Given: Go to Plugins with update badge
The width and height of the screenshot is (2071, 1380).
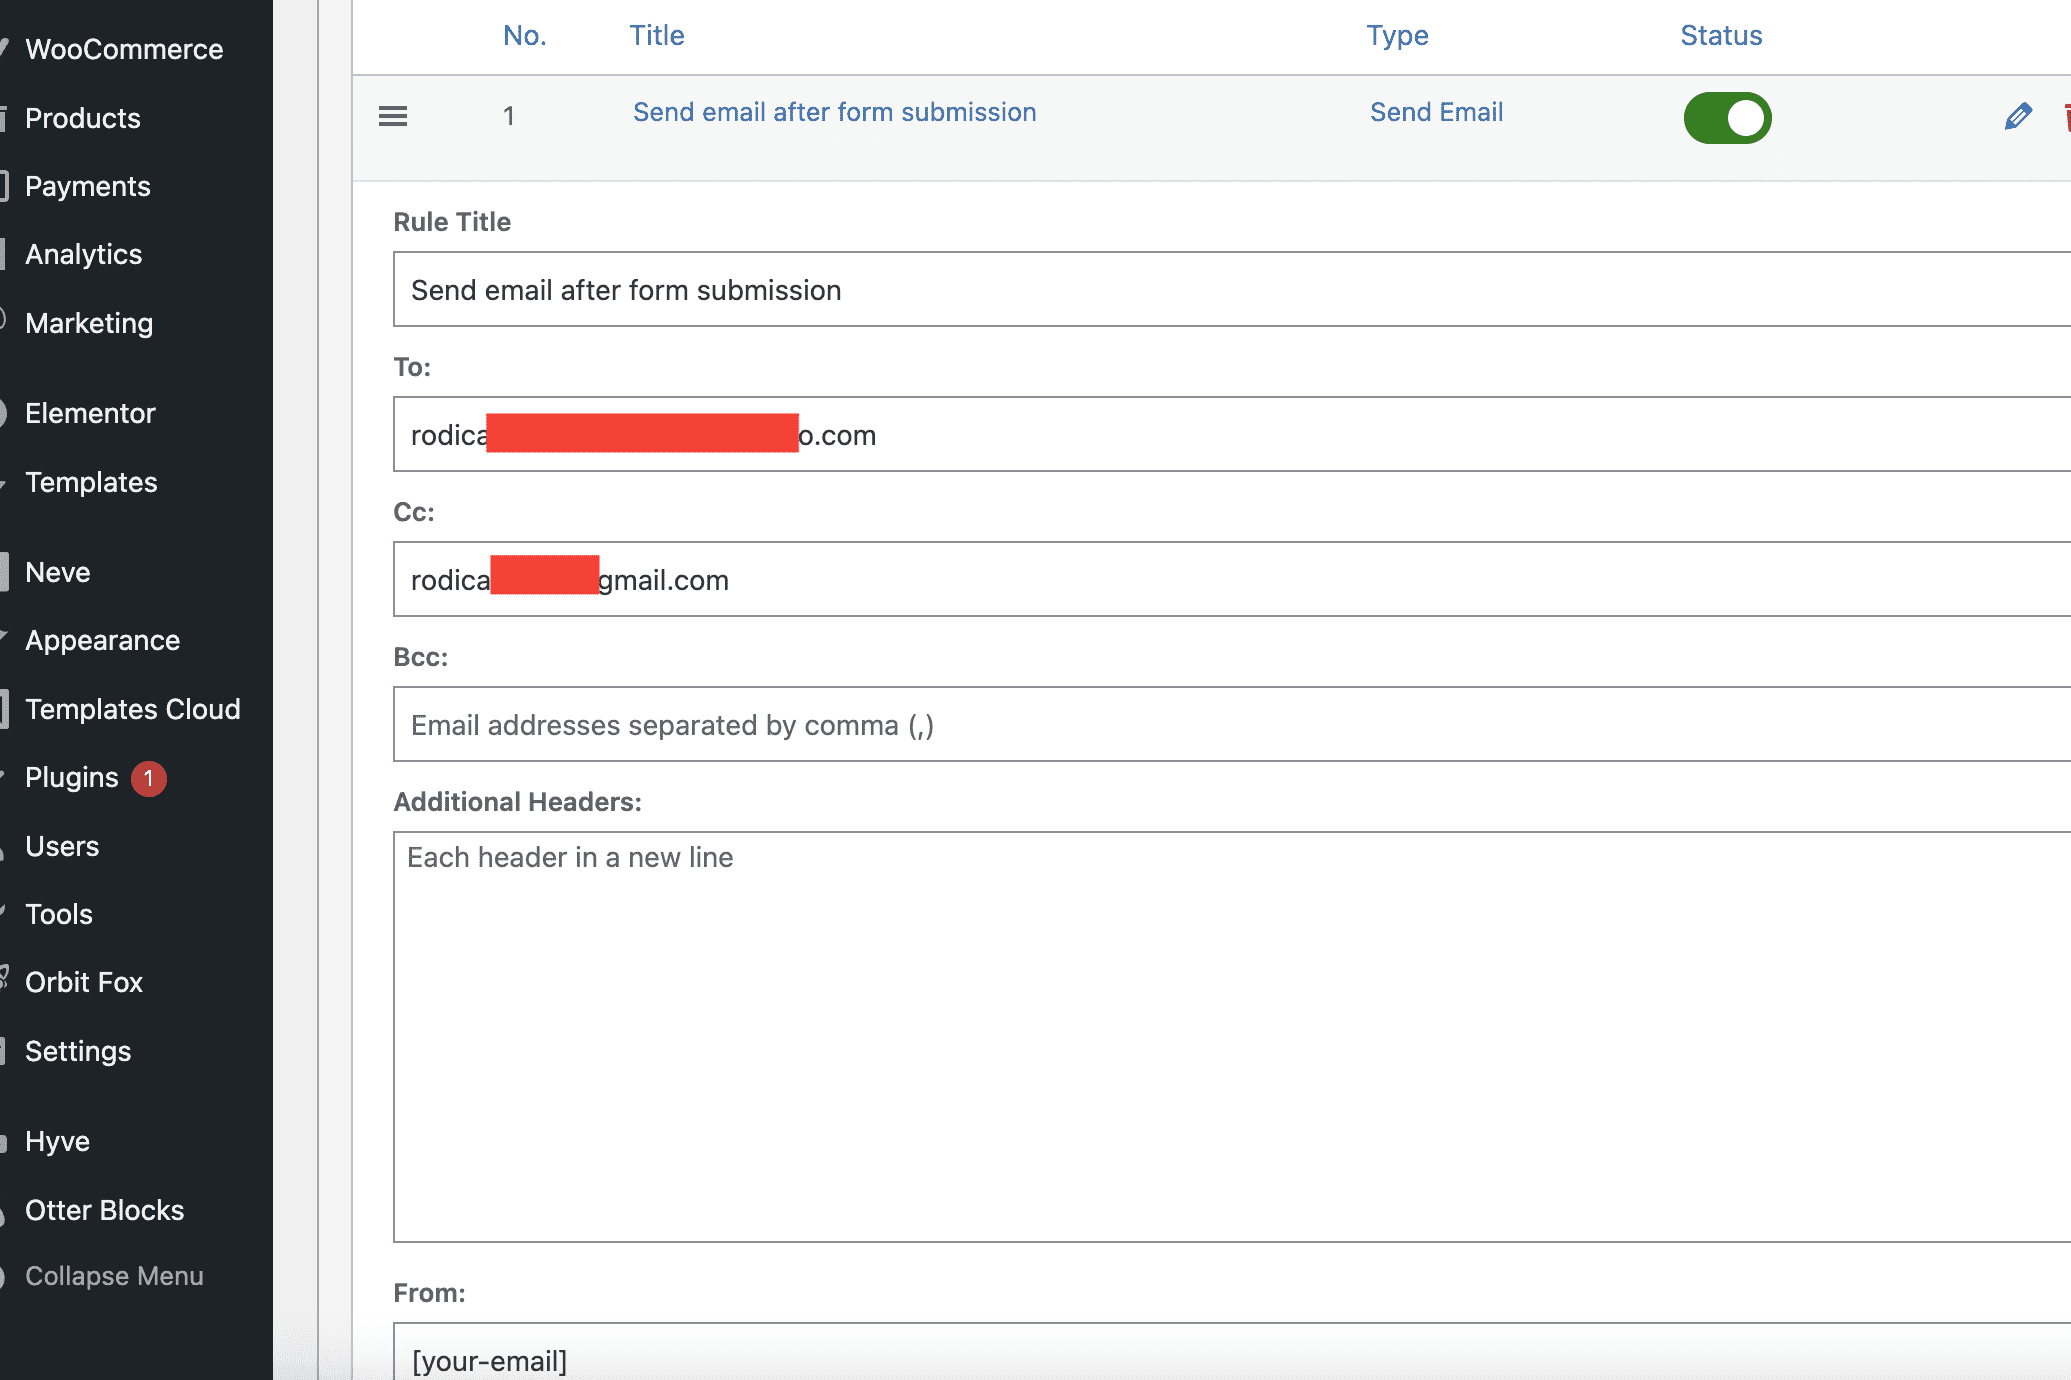Looking at the screenshot, I should pyautogui.click(x=72, y=778).
